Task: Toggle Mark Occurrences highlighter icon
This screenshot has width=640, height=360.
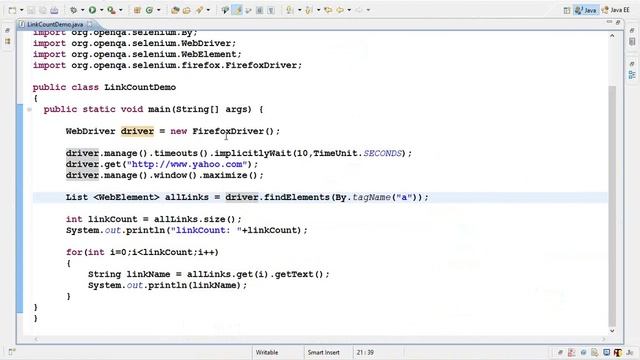Action: click(x=237, y=10)
